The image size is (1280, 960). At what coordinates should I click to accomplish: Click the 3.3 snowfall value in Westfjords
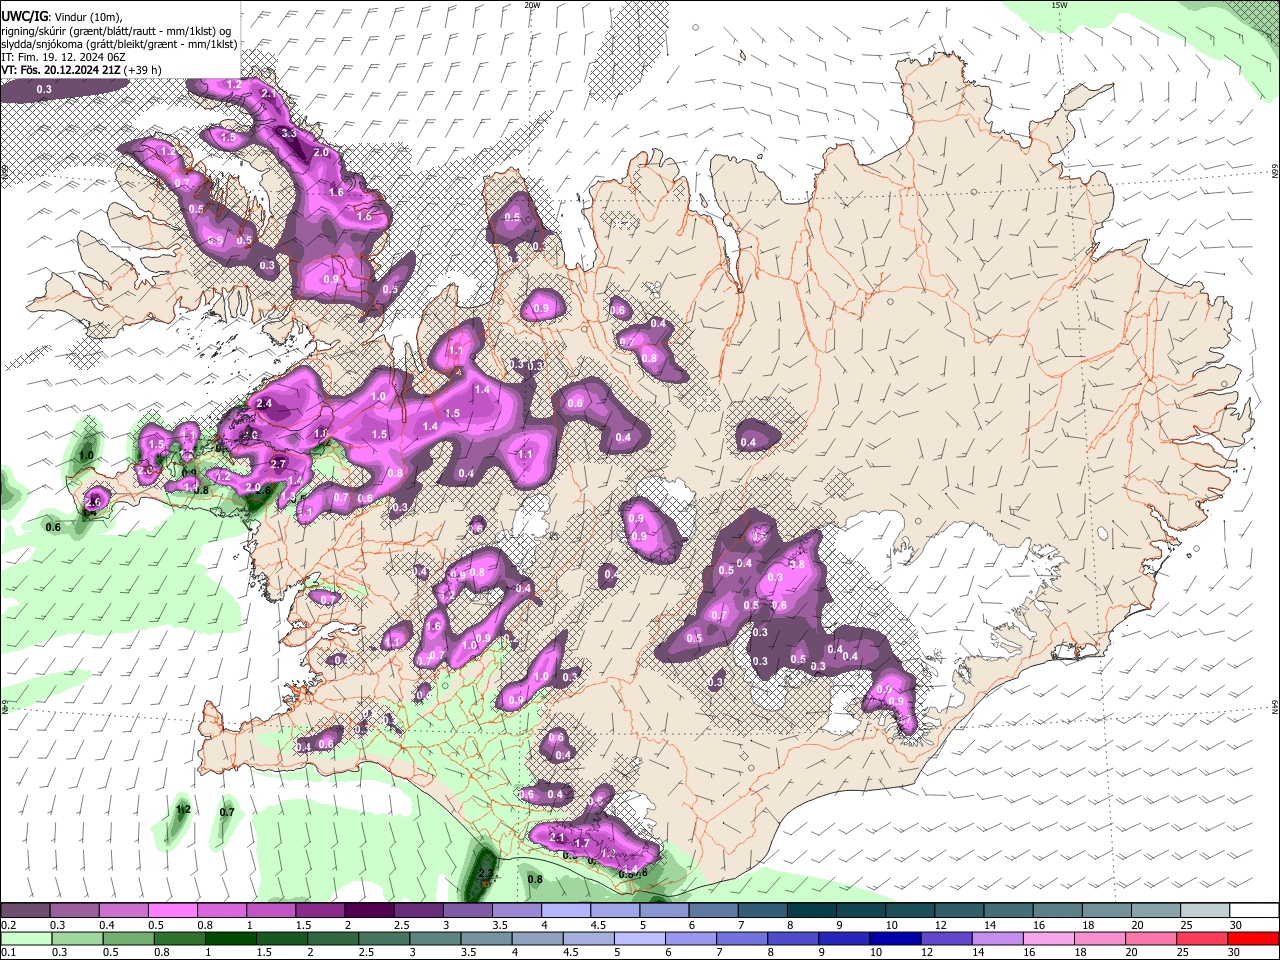[x=289, y=133]
